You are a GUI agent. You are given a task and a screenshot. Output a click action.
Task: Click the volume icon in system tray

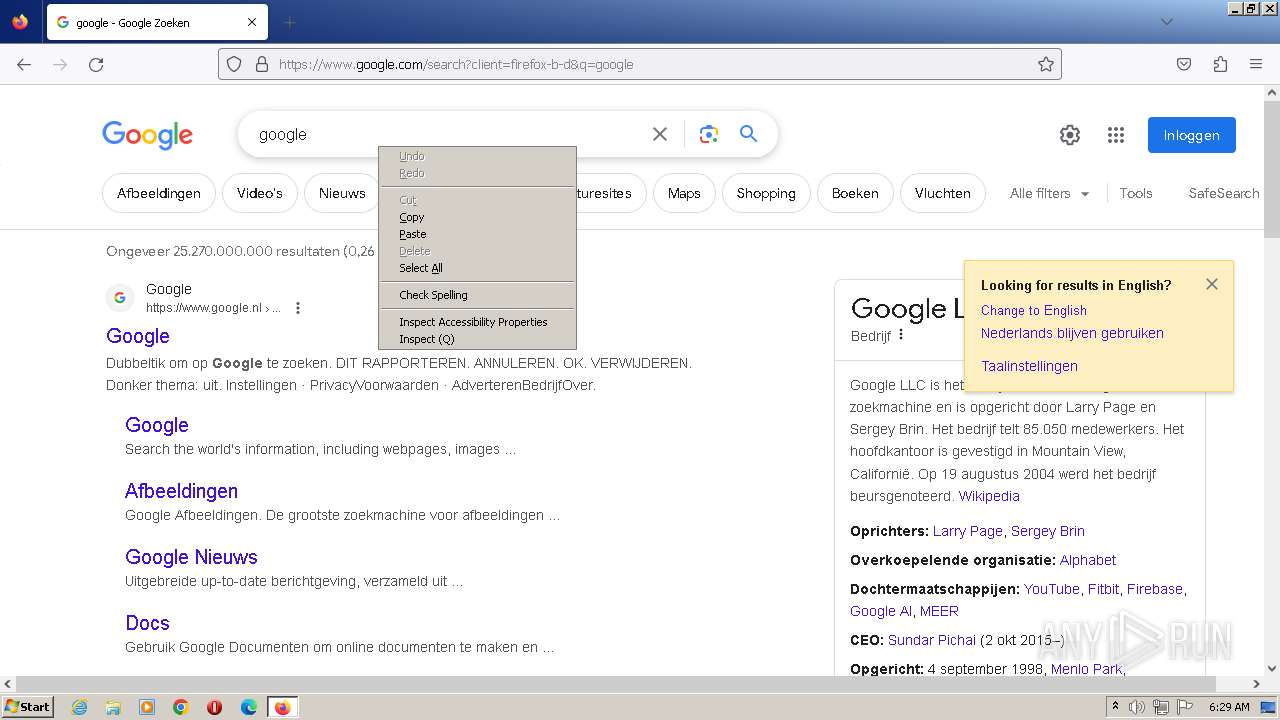tap(1137, 707)
